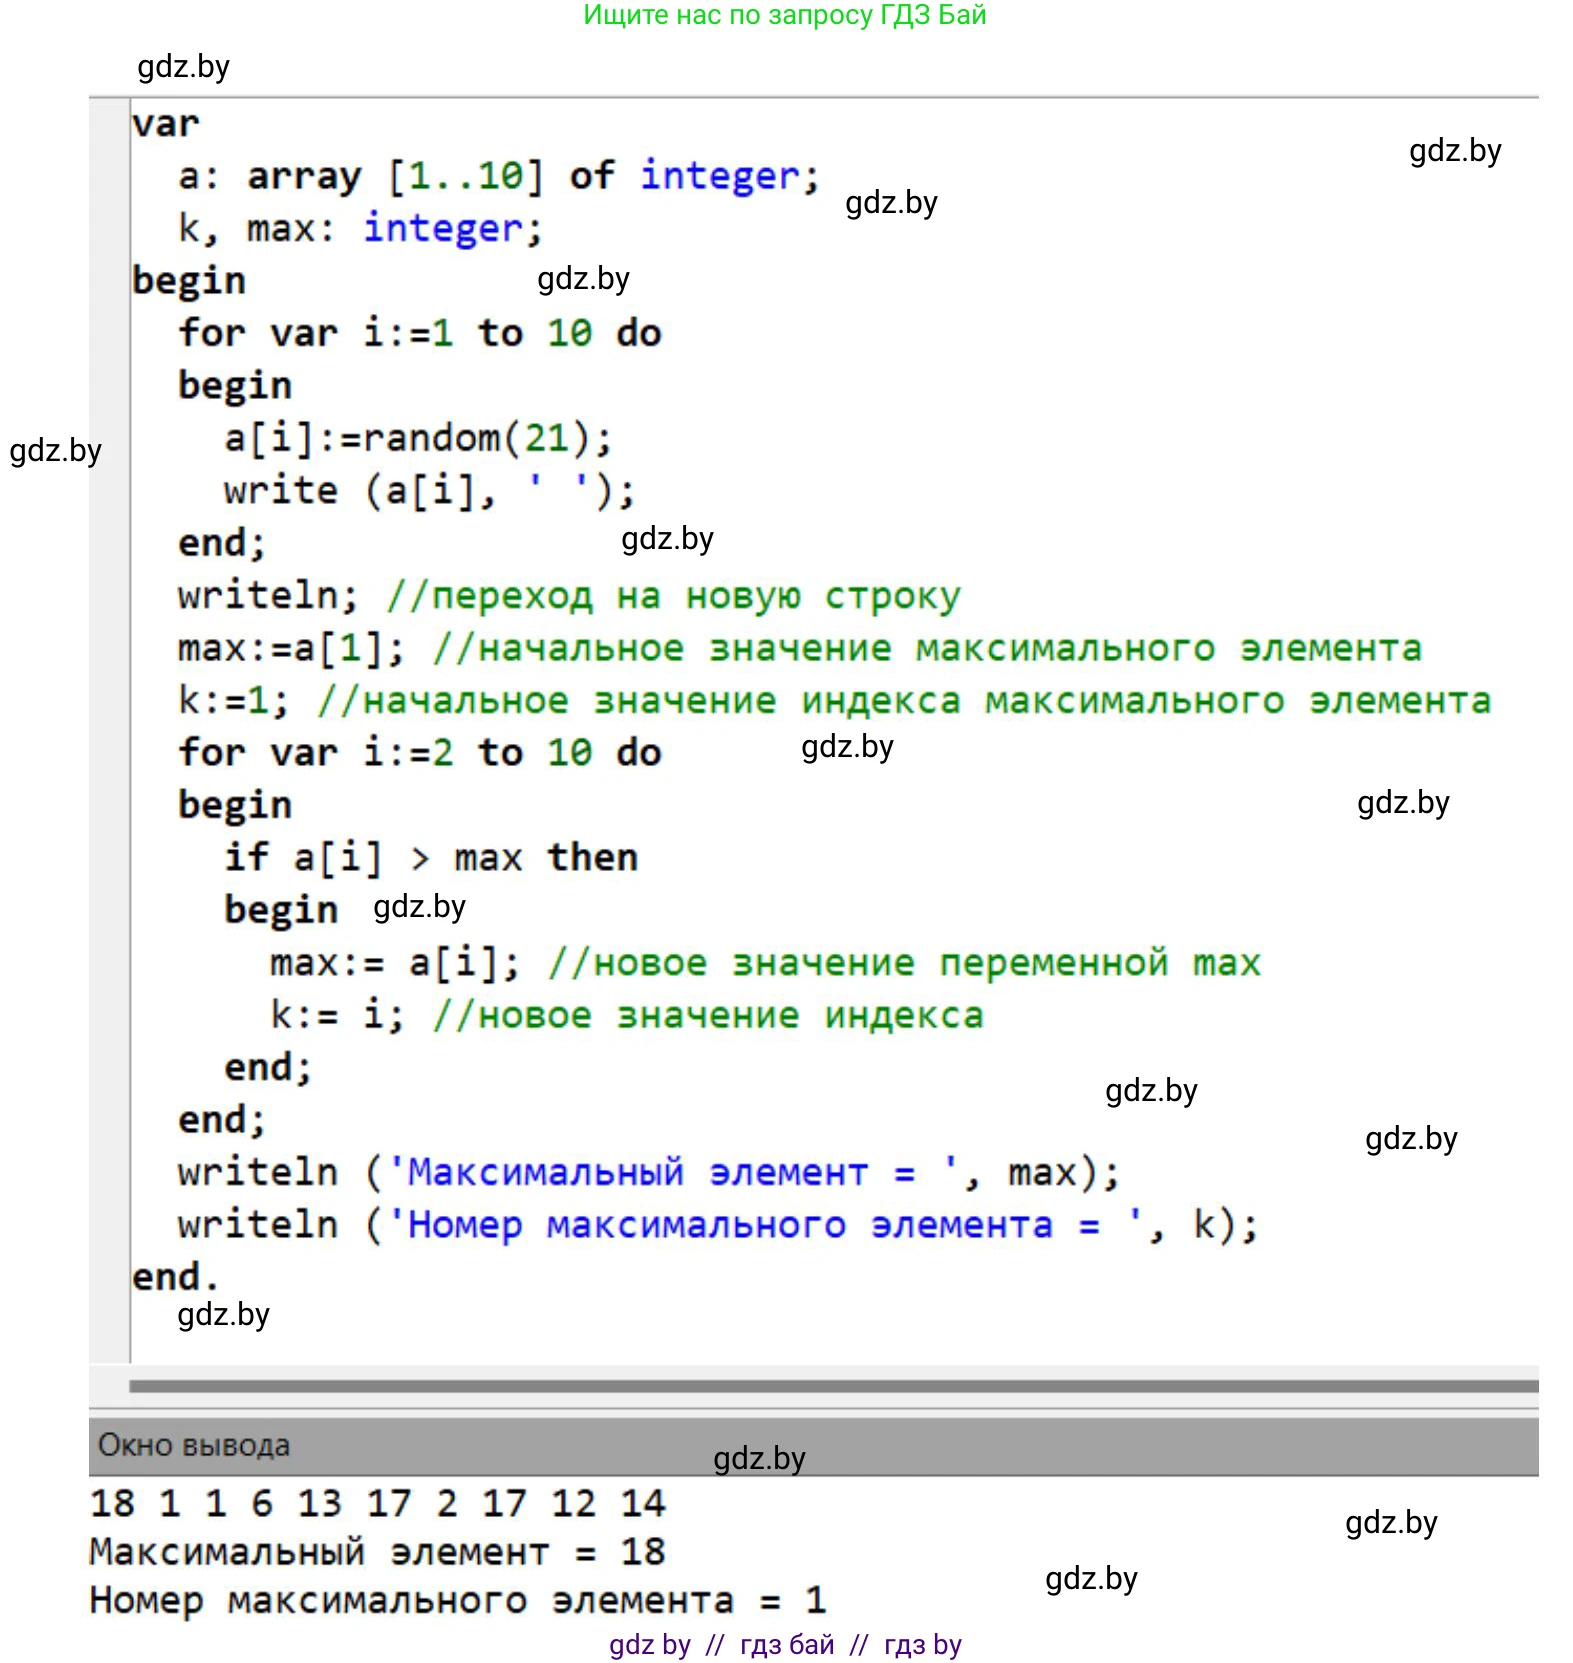Click the 'Максимальный элемент = 18' output line
Image resolution: width=1573 pixels, height=1663 pixels.
377,1552
